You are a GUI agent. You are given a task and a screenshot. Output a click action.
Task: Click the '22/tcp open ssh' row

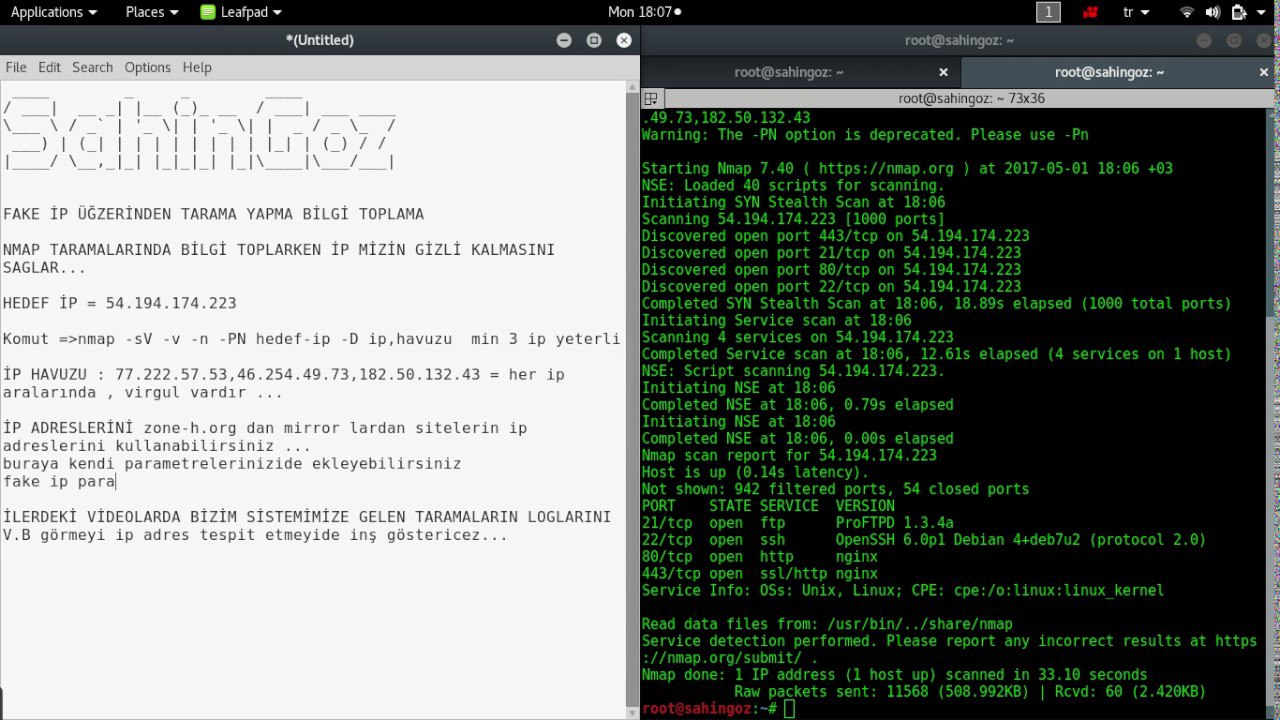coord(924,540)
